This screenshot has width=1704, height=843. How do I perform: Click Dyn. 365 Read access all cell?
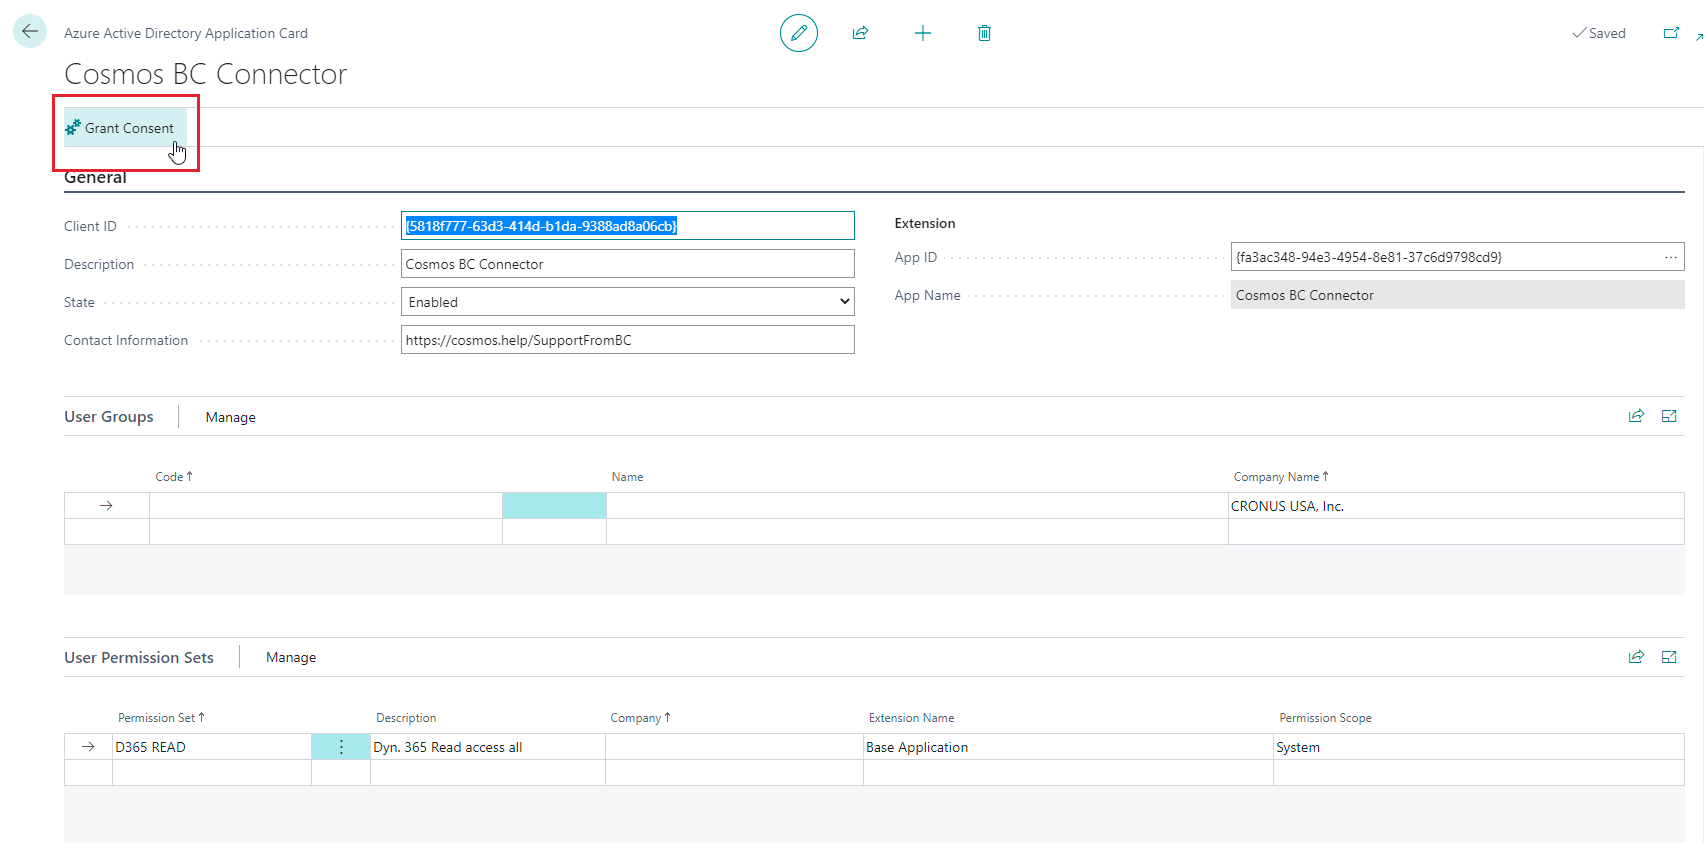pyautogui.click(x=488, y=747)
